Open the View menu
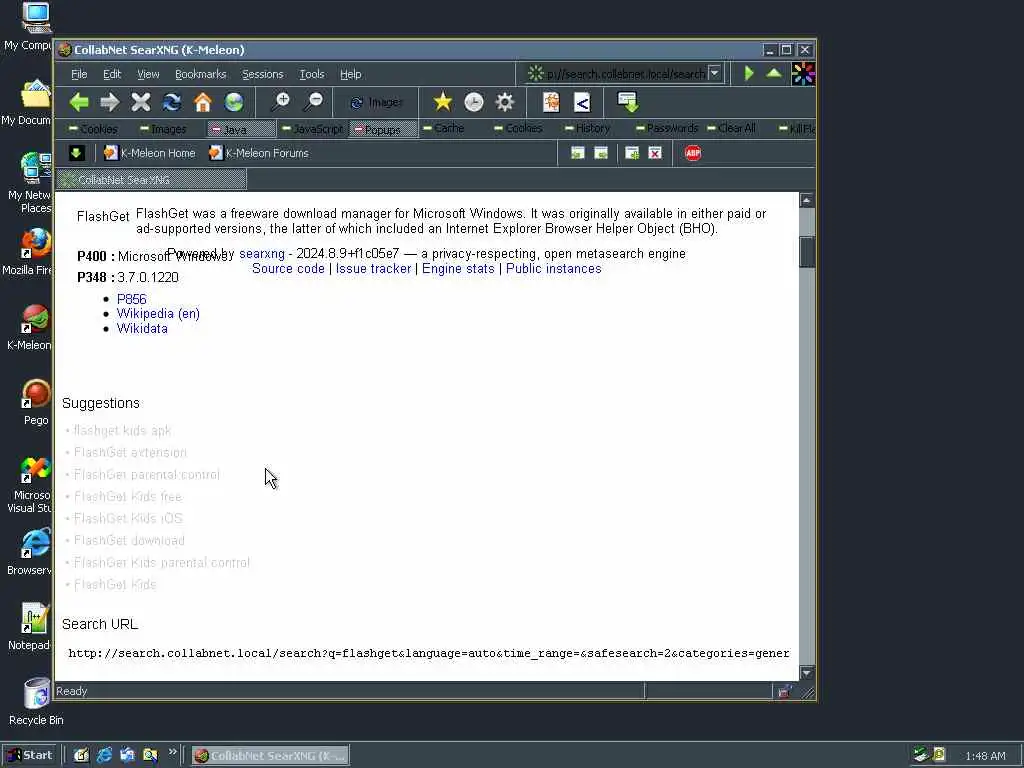Screen dimensions: 1024x768 click(x=148, y=74)
